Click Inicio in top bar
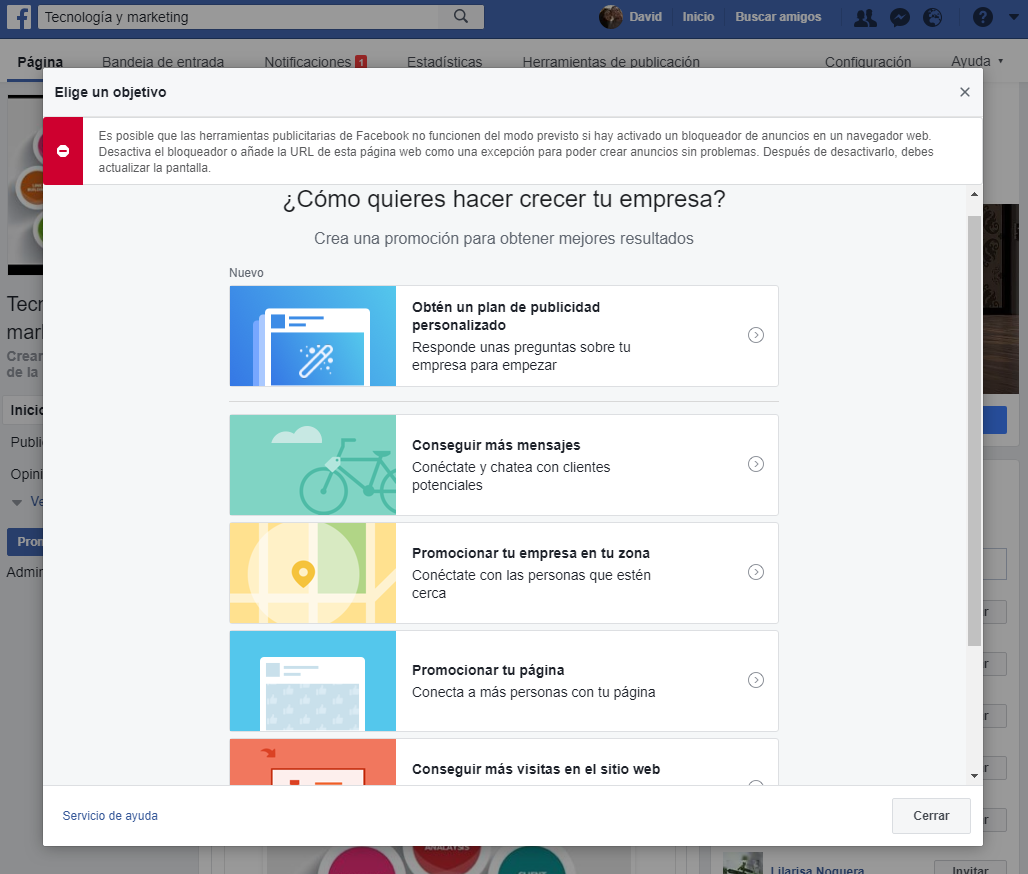Image resolution: width=1028 pixels, height=874 pixels. 698,17
